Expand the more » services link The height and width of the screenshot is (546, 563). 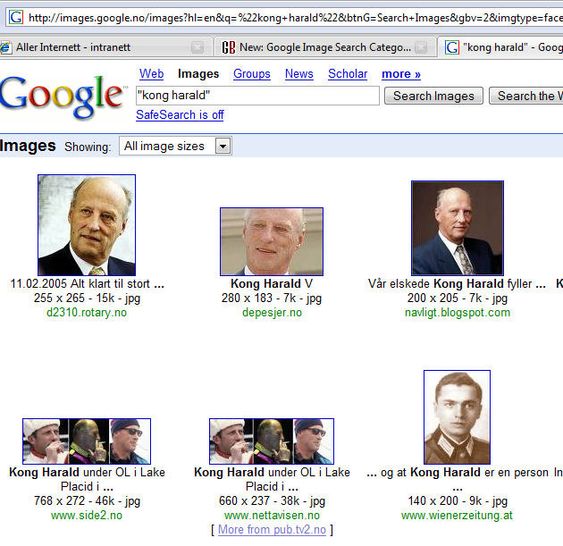pyautogui.click(x=401, y=74)
